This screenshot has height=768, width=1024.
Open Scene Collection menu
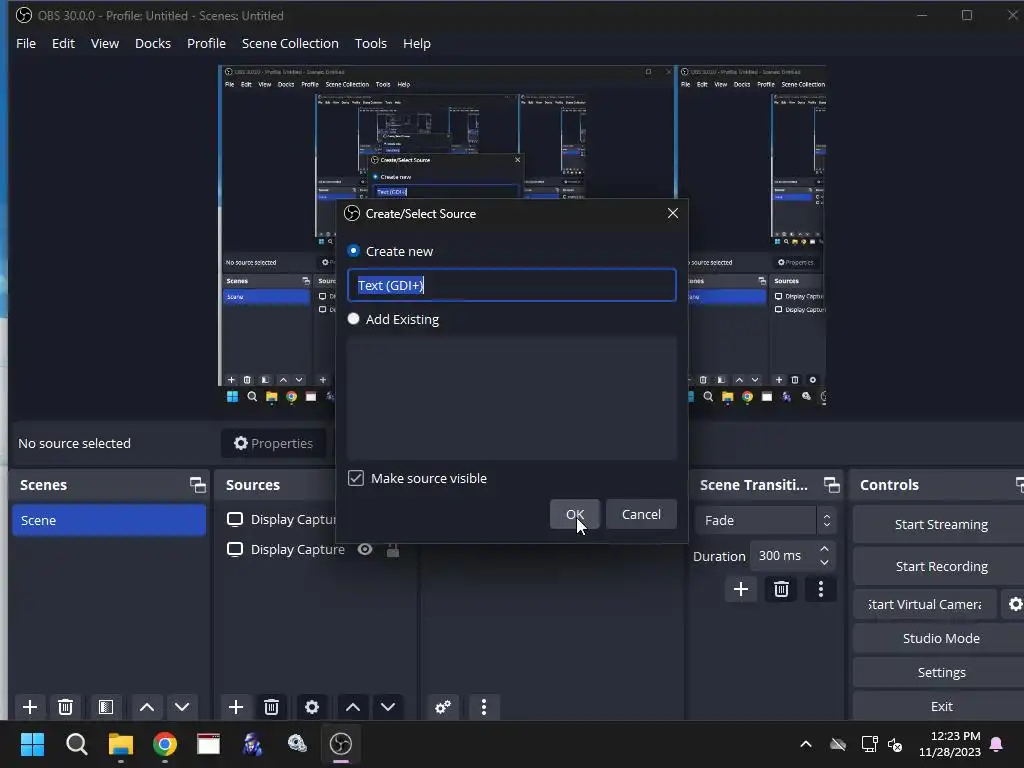[x=290, y=43]
